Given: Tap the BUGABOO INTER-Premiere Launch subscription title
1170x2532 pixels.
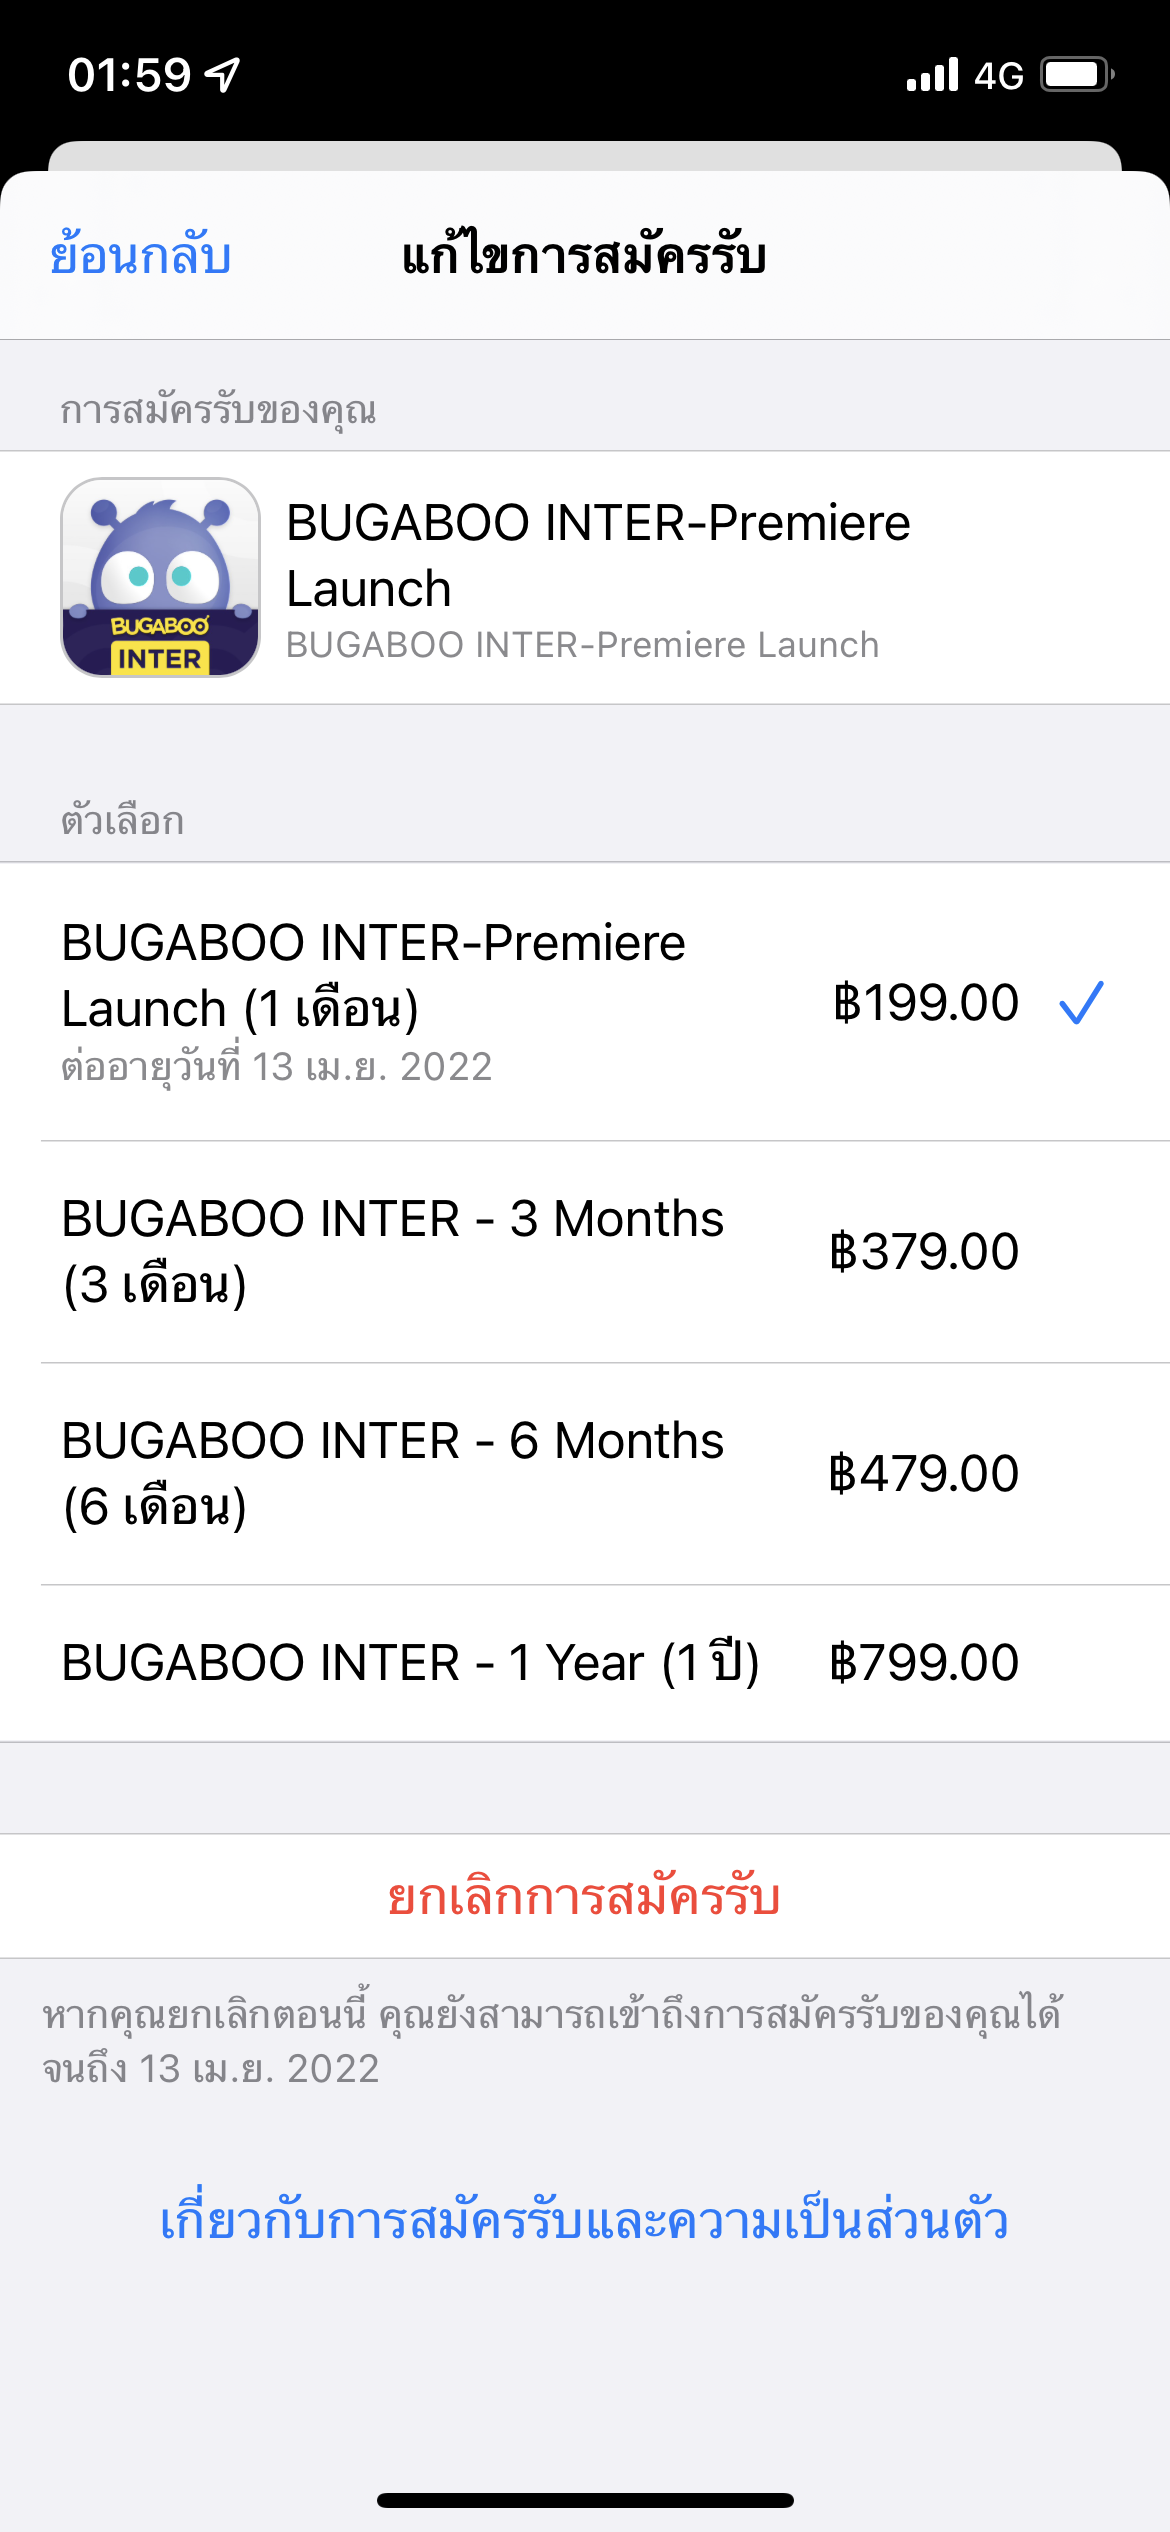Looking at the screenshot, I should 598,555.
